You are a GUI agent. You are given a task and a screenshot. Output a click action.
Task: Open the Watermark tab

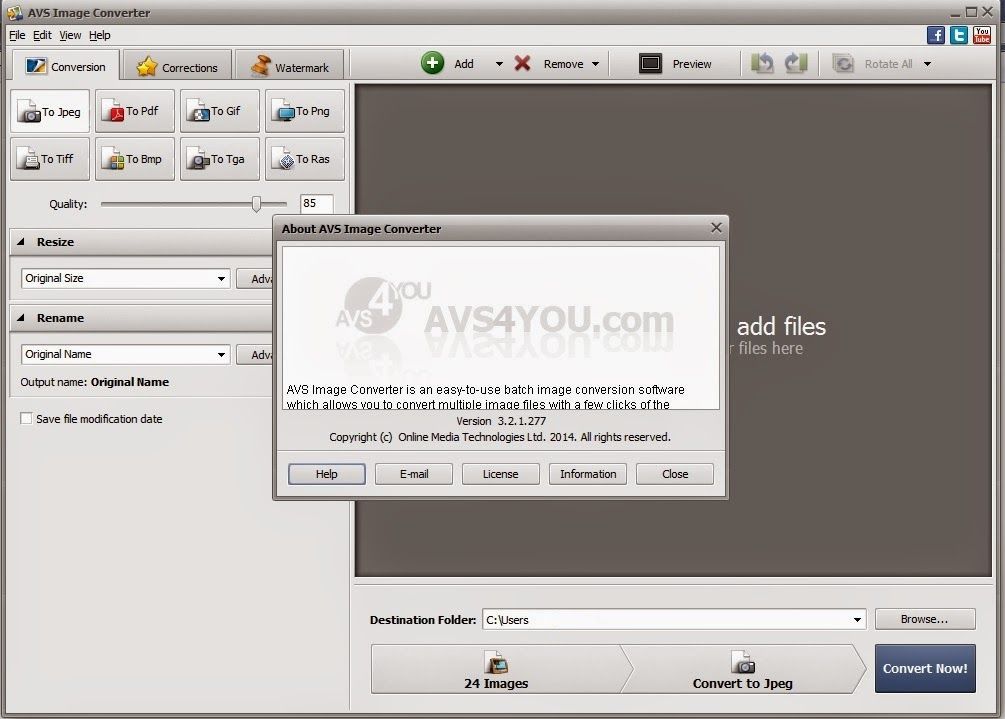pyautogui.click(x=289, y=67)
